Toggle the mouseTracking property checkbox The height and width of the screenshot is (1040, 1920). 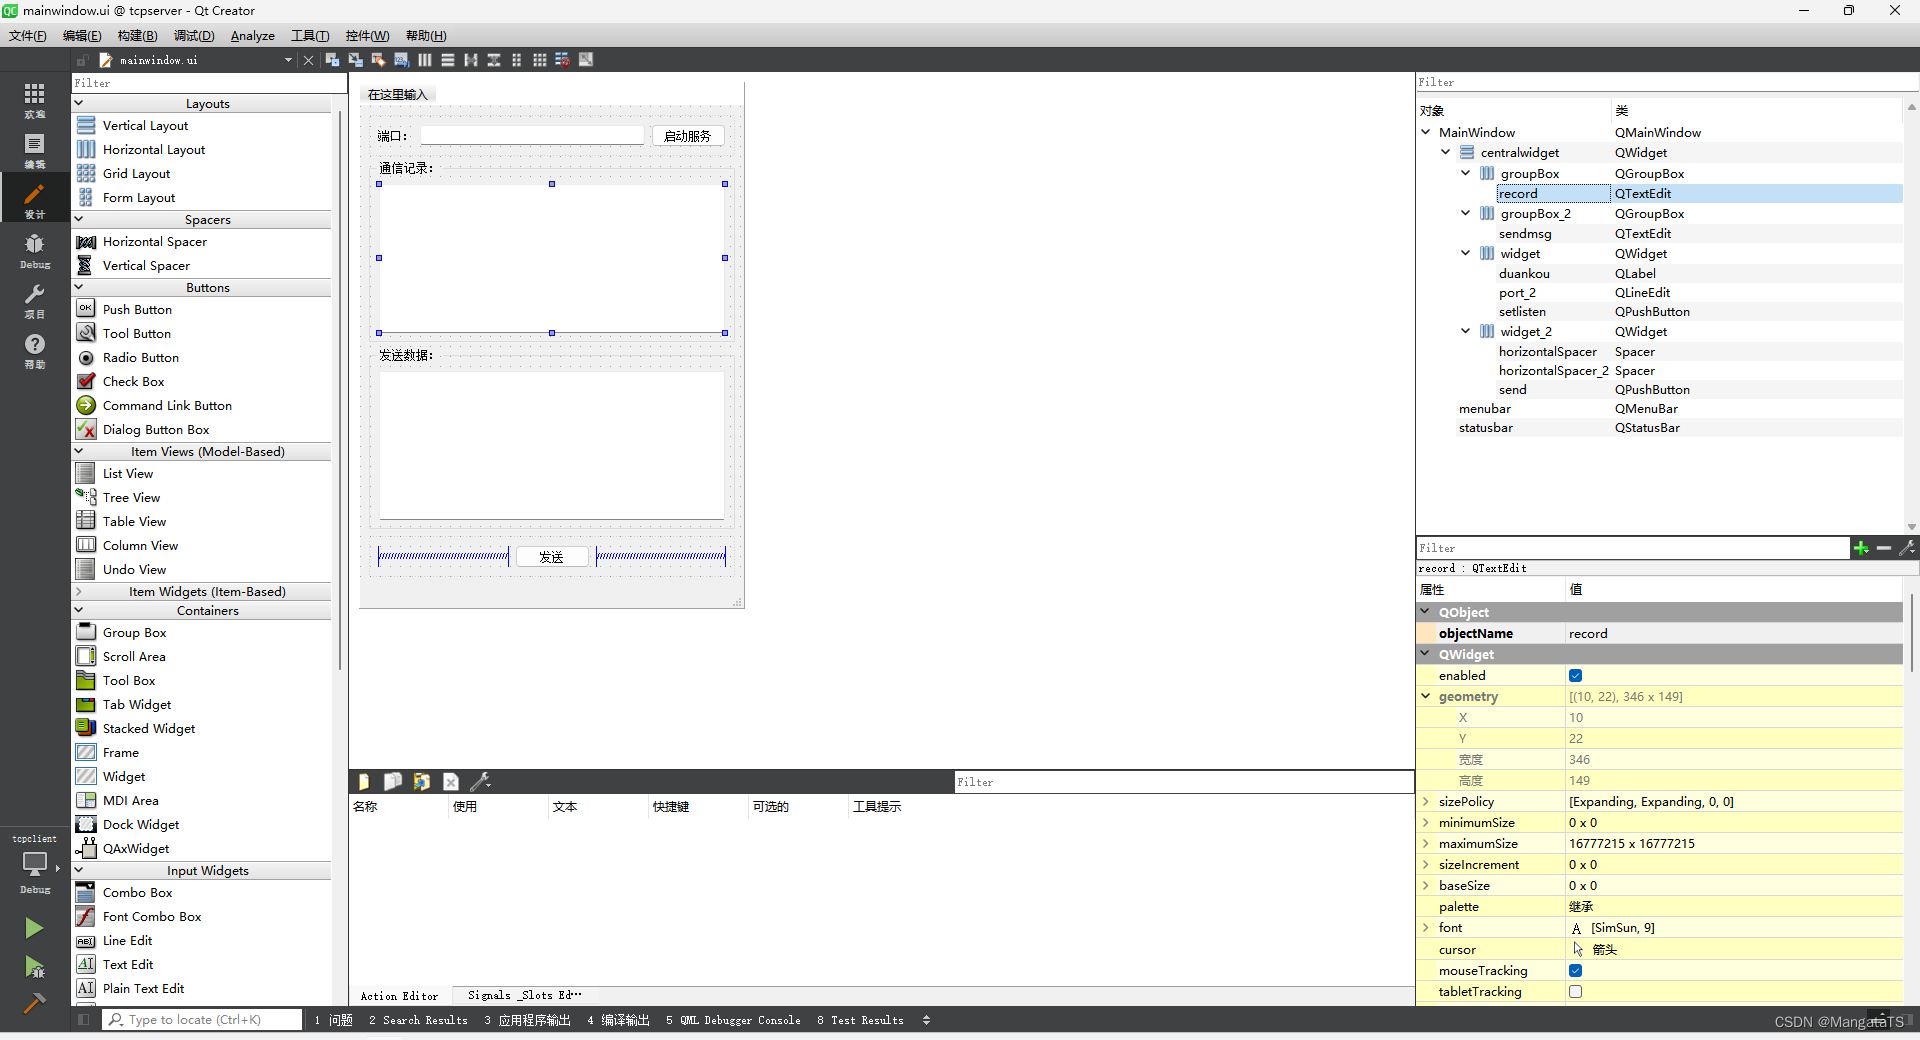tap(1575, 971)
